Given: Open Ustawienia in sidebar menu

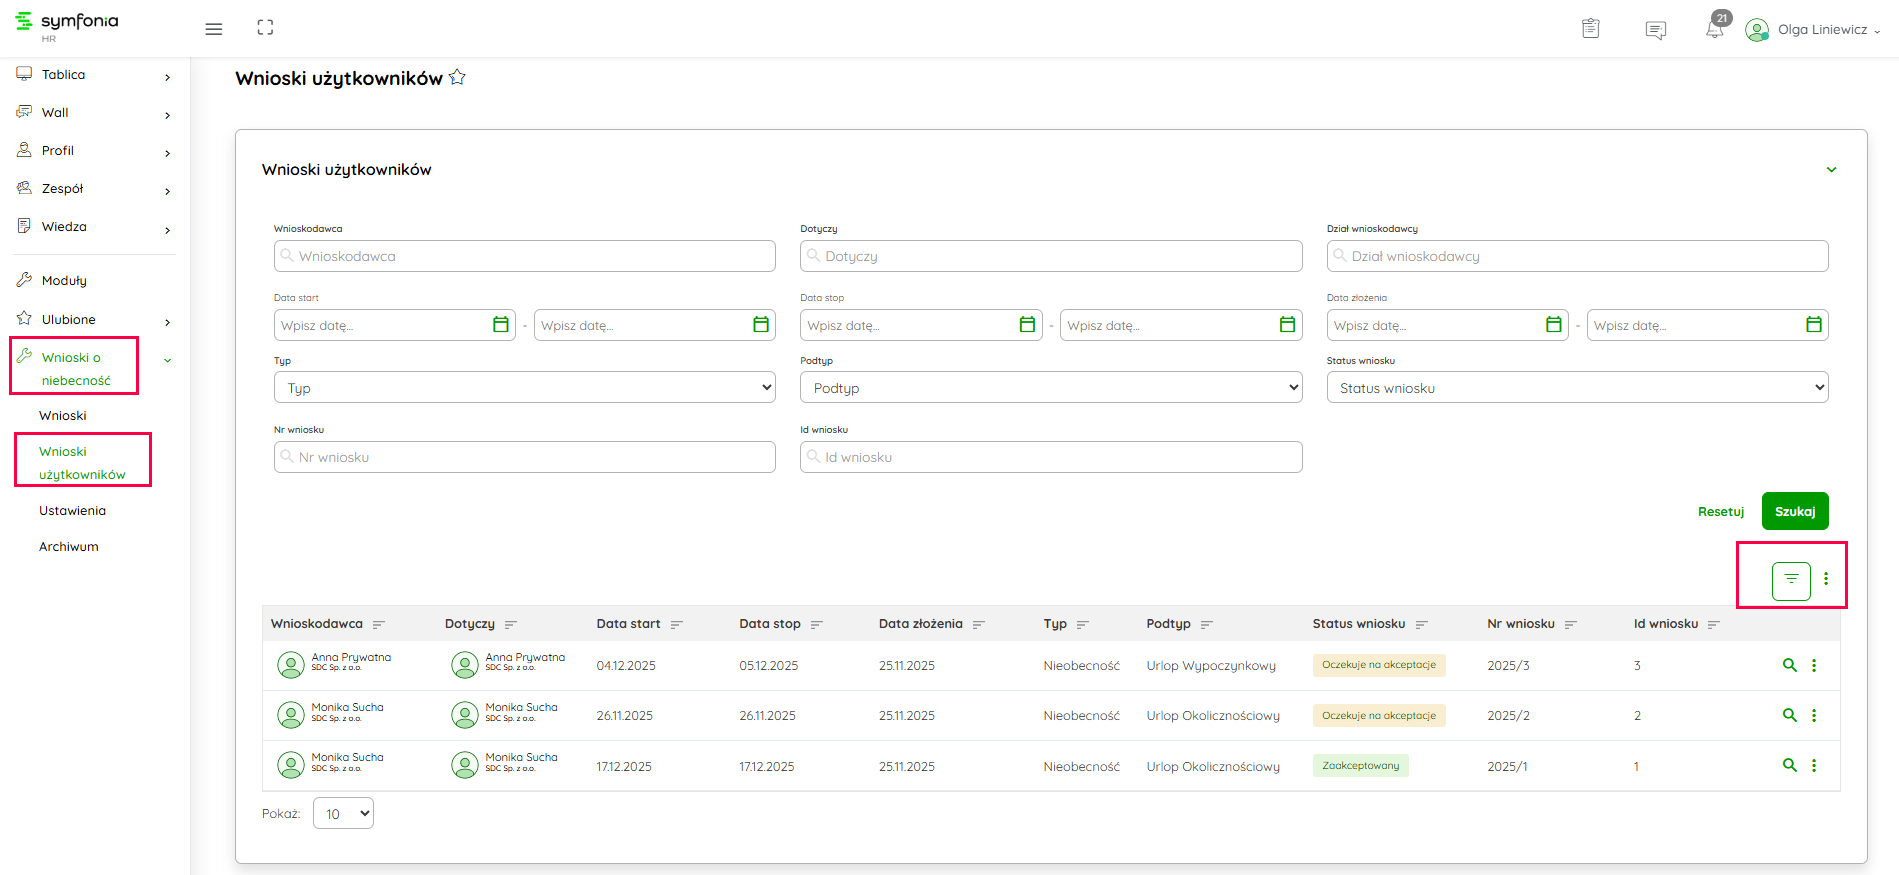Looking at the screenshot, I should [72, 511].
